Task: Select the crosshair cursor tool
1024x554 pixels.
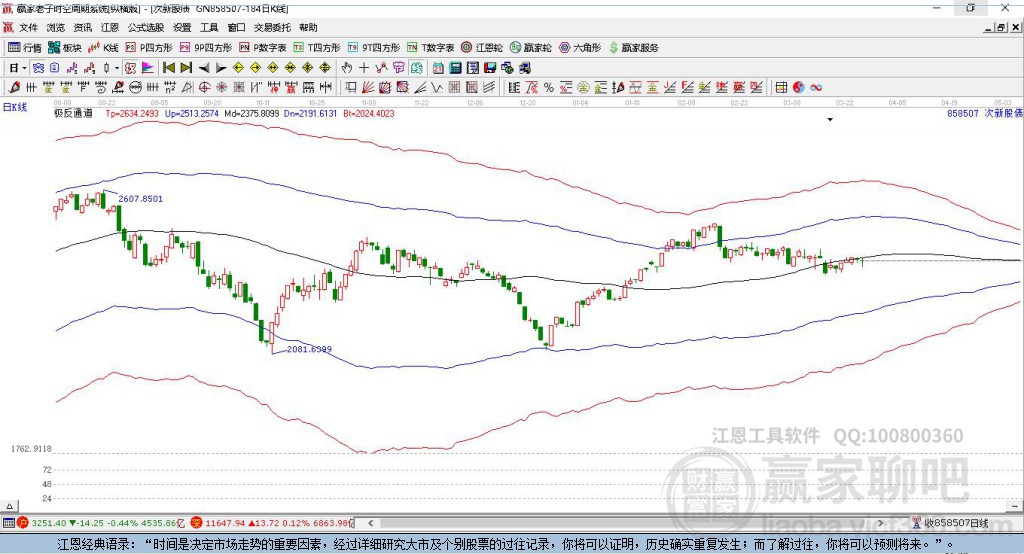Action: click(x=364, y=68)
